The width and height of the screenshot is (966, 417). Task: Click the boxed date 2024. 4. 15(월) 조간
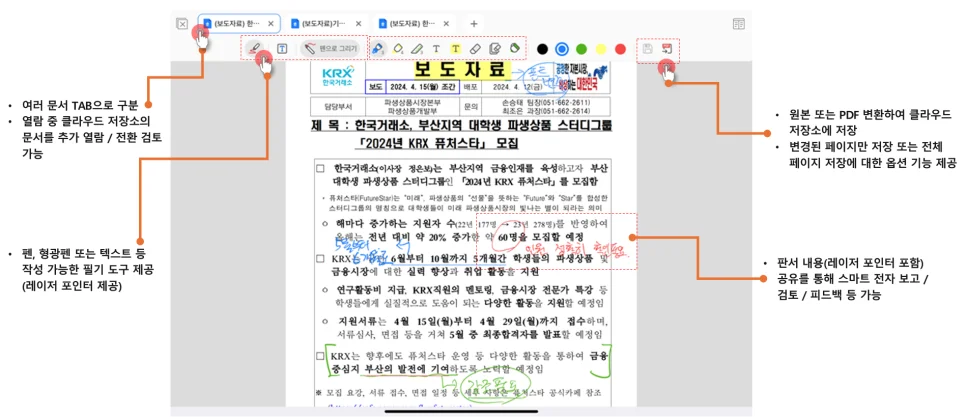point(422,86)
